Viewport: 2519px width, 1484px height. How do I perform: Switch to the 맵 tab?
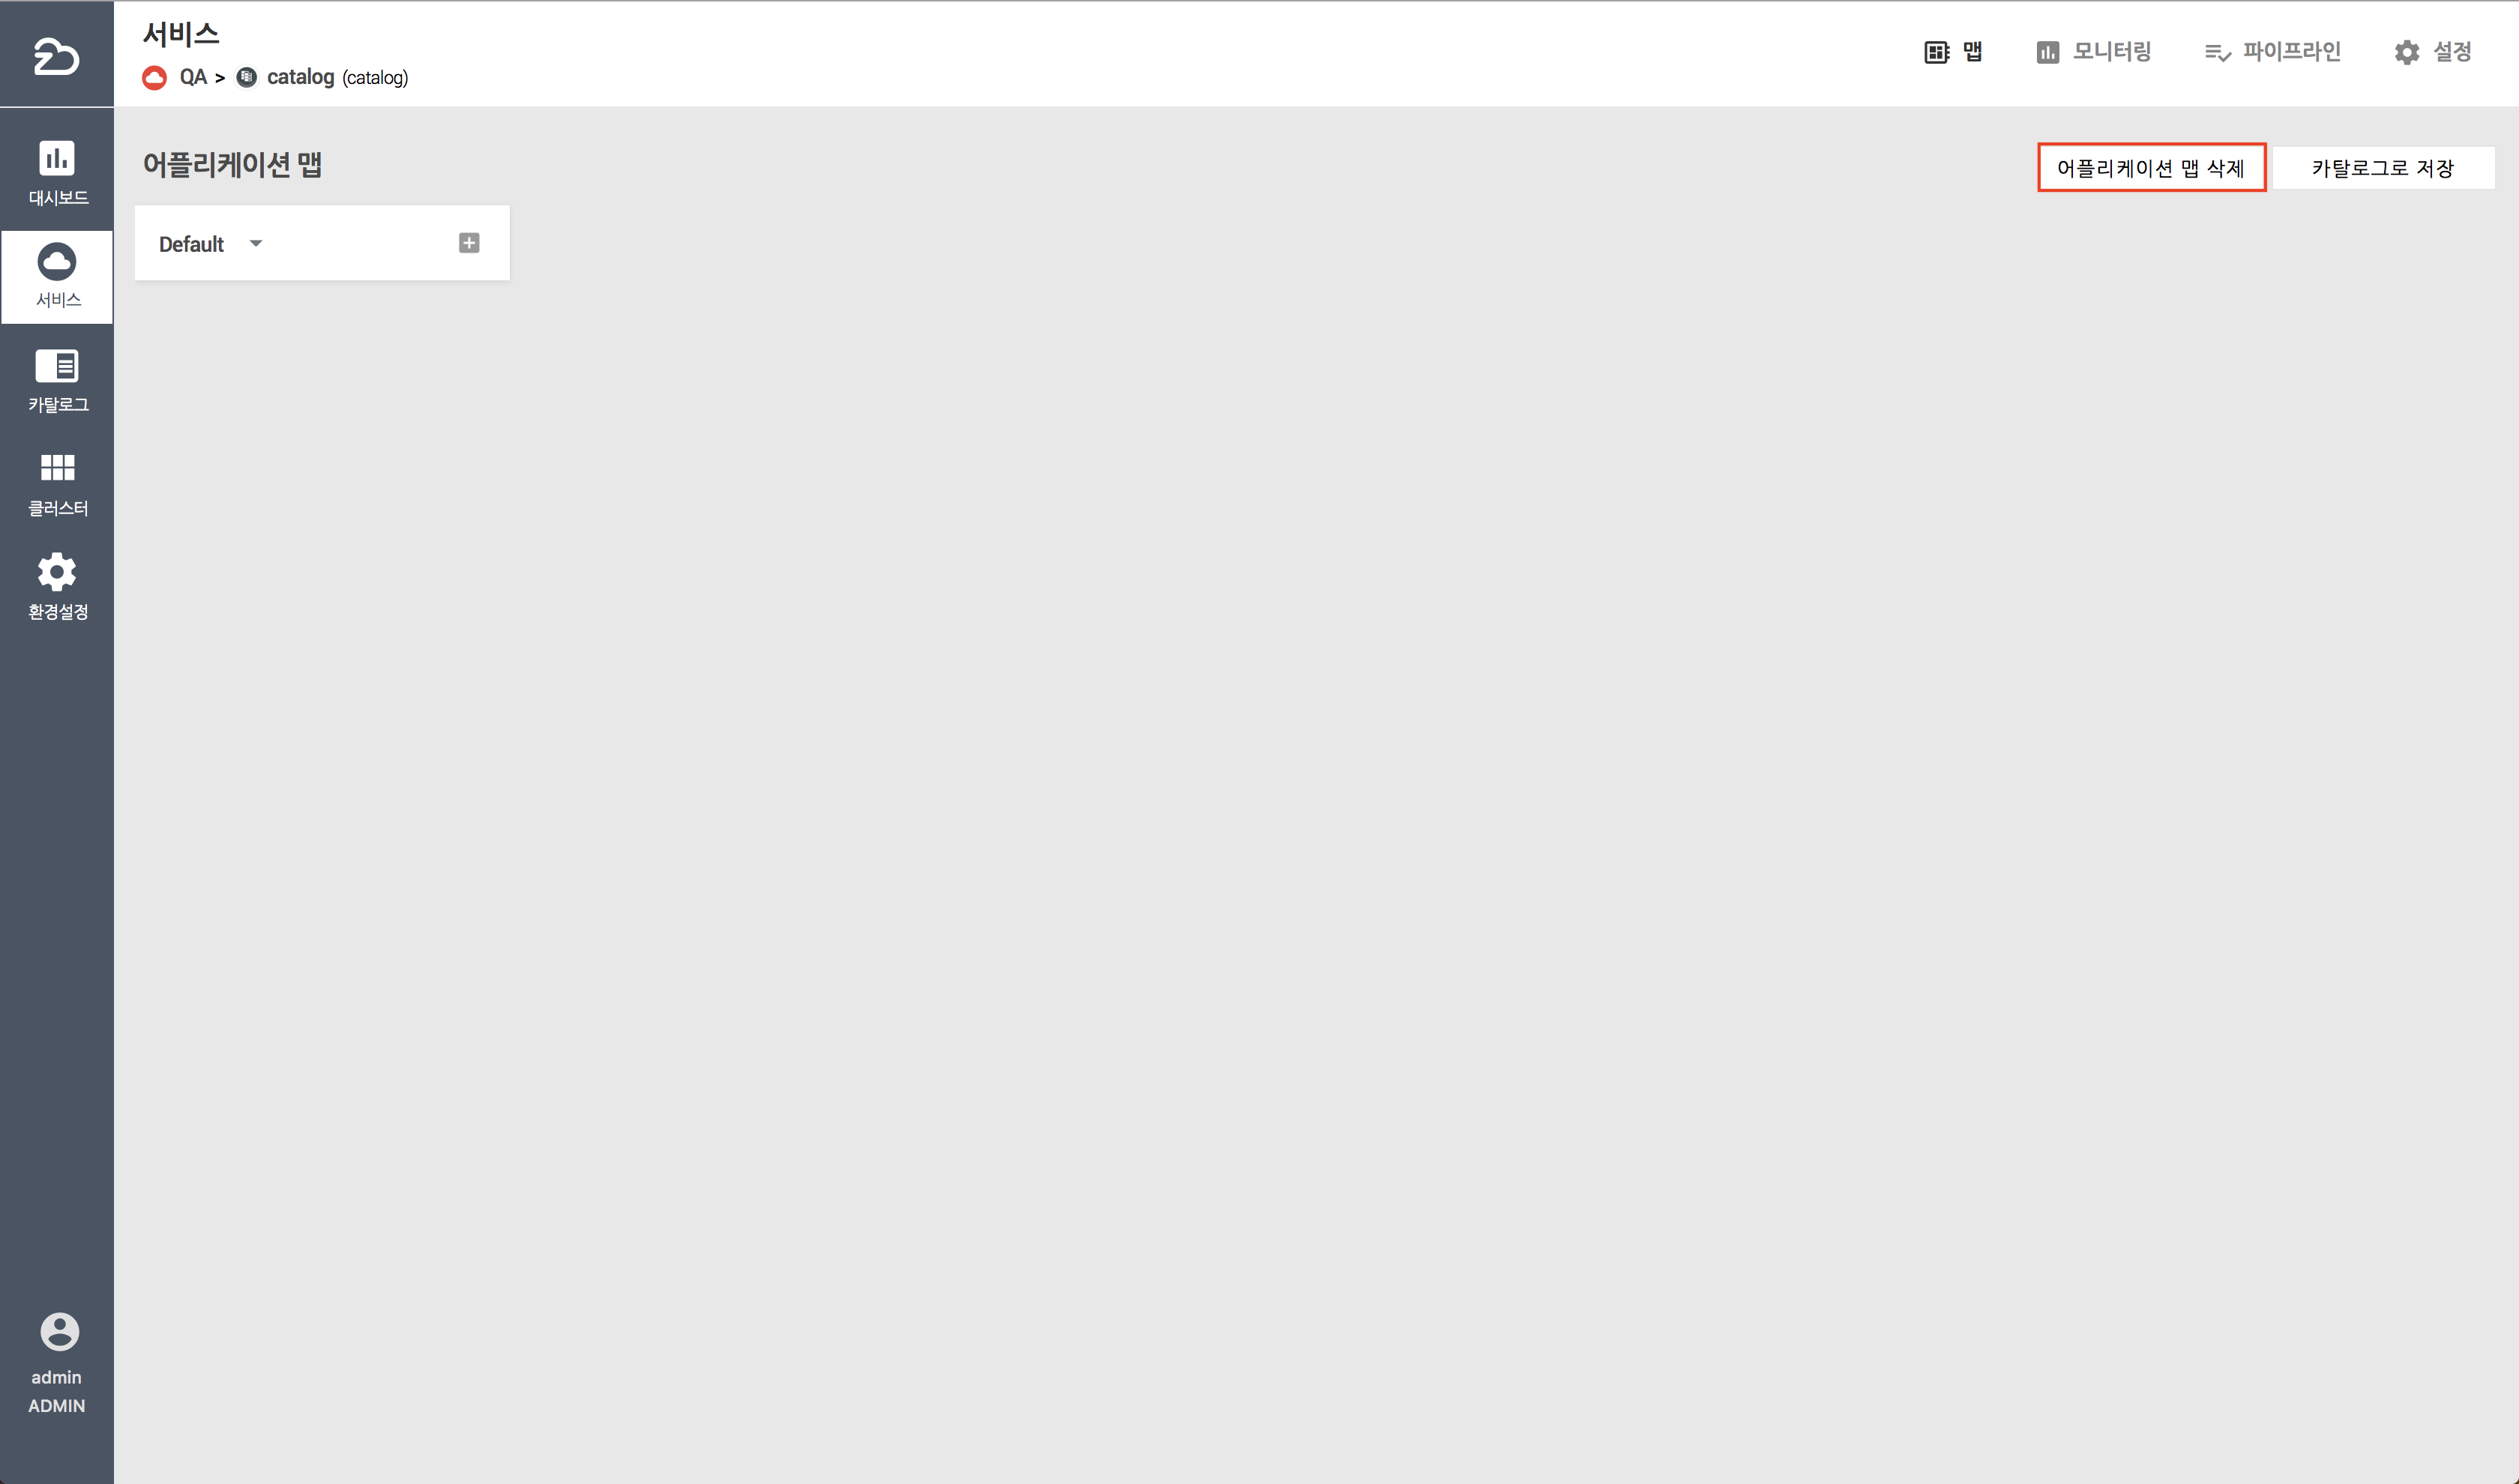tap(1953, 52)
